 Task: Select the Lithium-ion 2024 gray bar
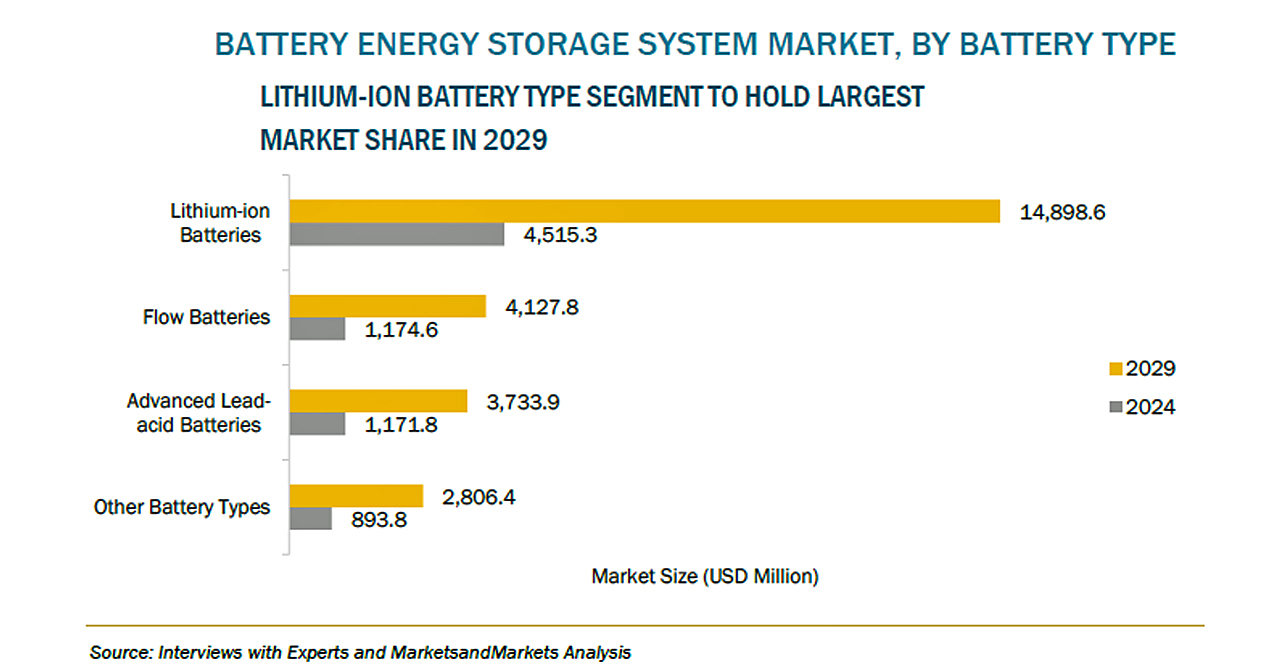click(397, 235)
